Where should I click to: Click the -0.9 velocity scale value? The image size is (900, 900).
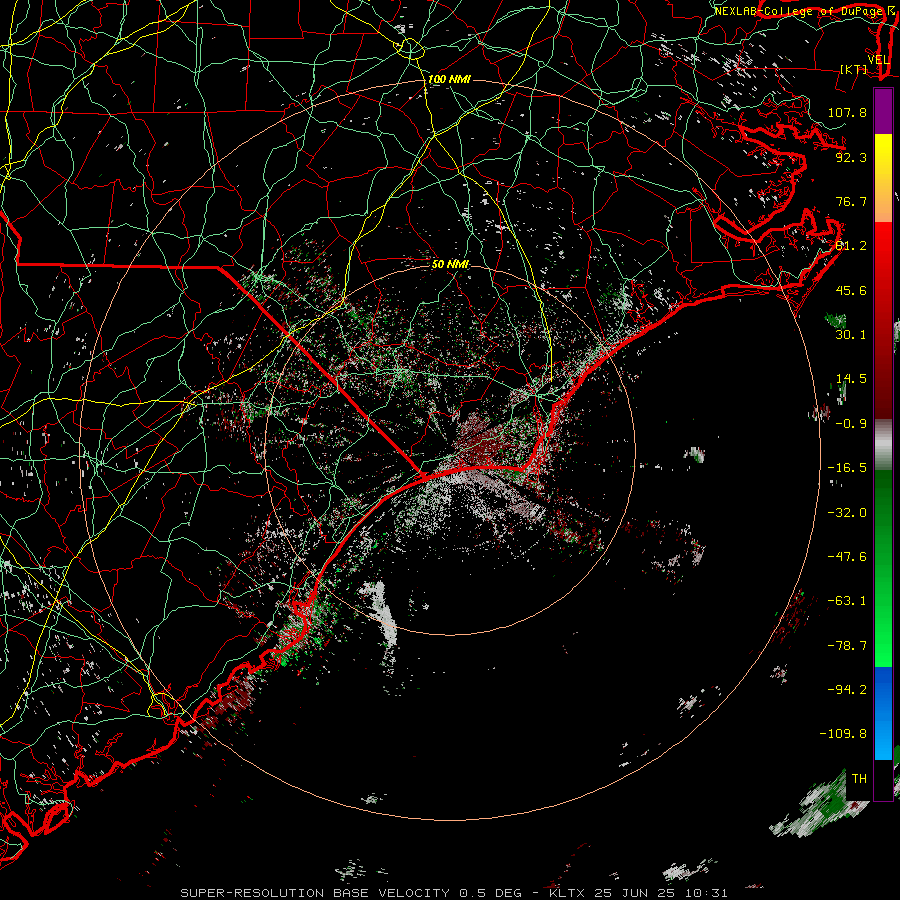(x=851, y=424)
